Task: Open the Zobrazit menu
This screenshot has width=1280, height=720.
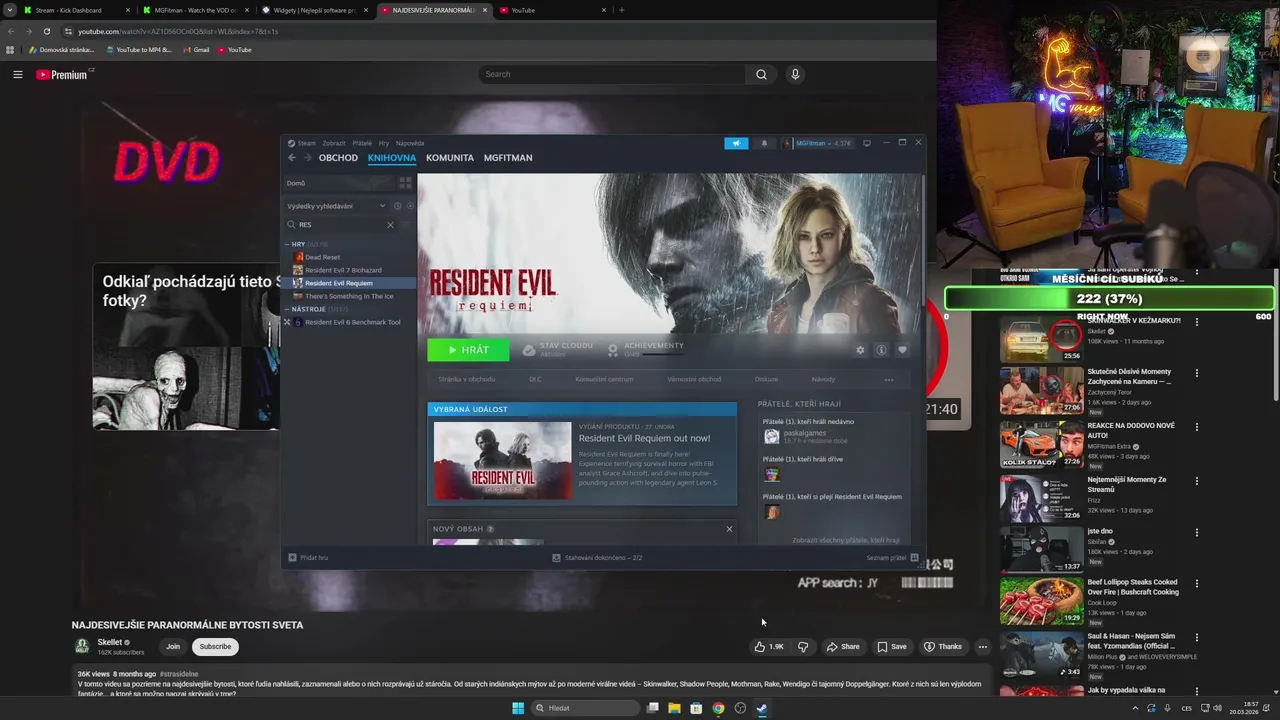Action: pos(334,143)
